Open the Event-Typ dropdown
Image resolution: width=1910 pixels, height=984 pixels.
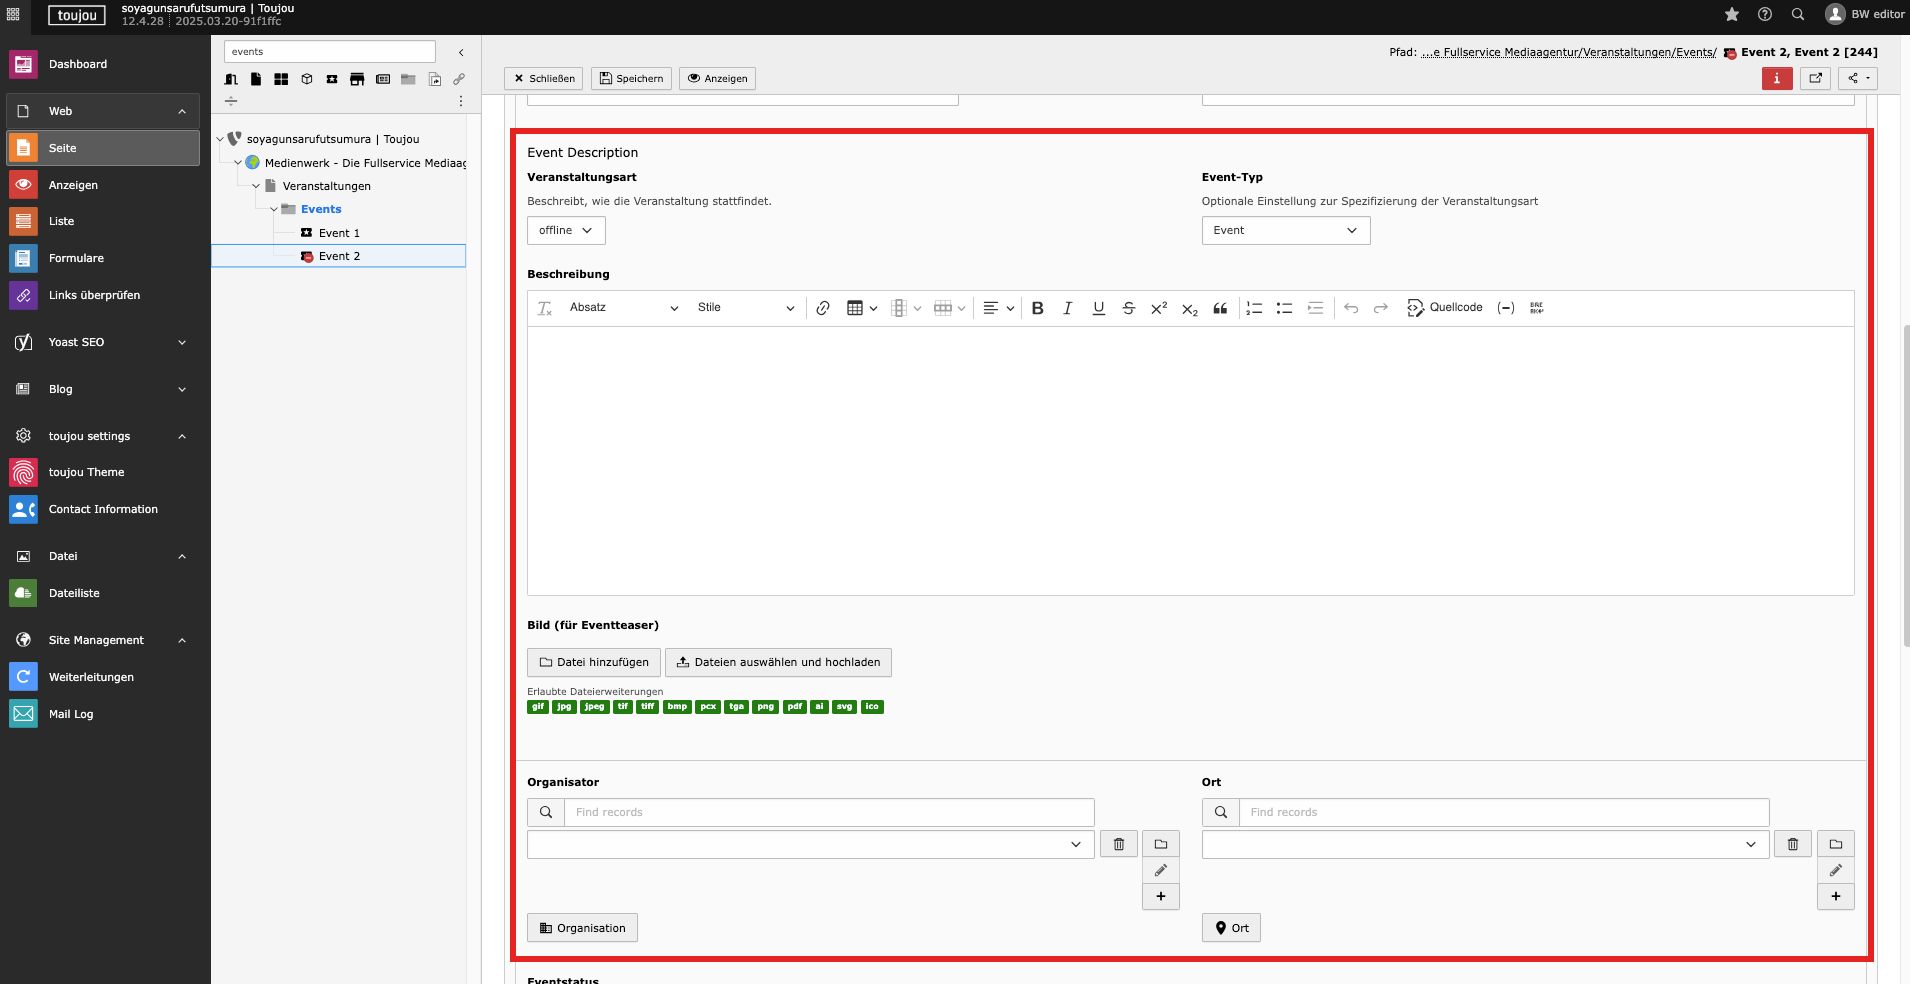1285,230
